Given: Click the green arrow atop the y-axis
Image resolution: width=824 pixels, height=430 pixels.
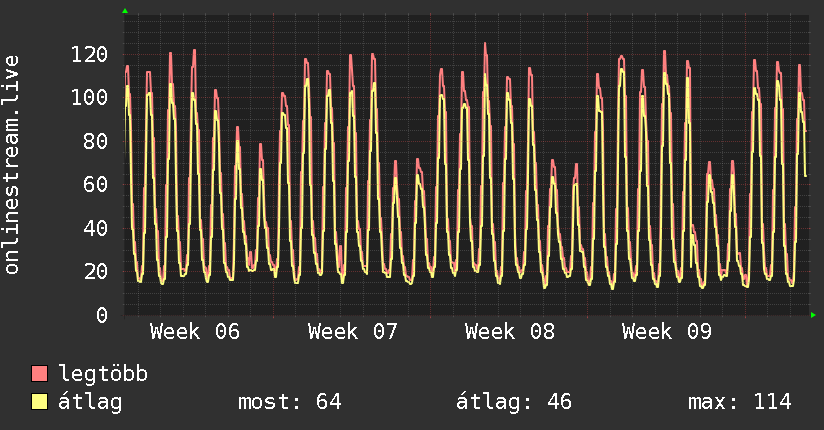Looking at the screenshot, I should (125, 11).
